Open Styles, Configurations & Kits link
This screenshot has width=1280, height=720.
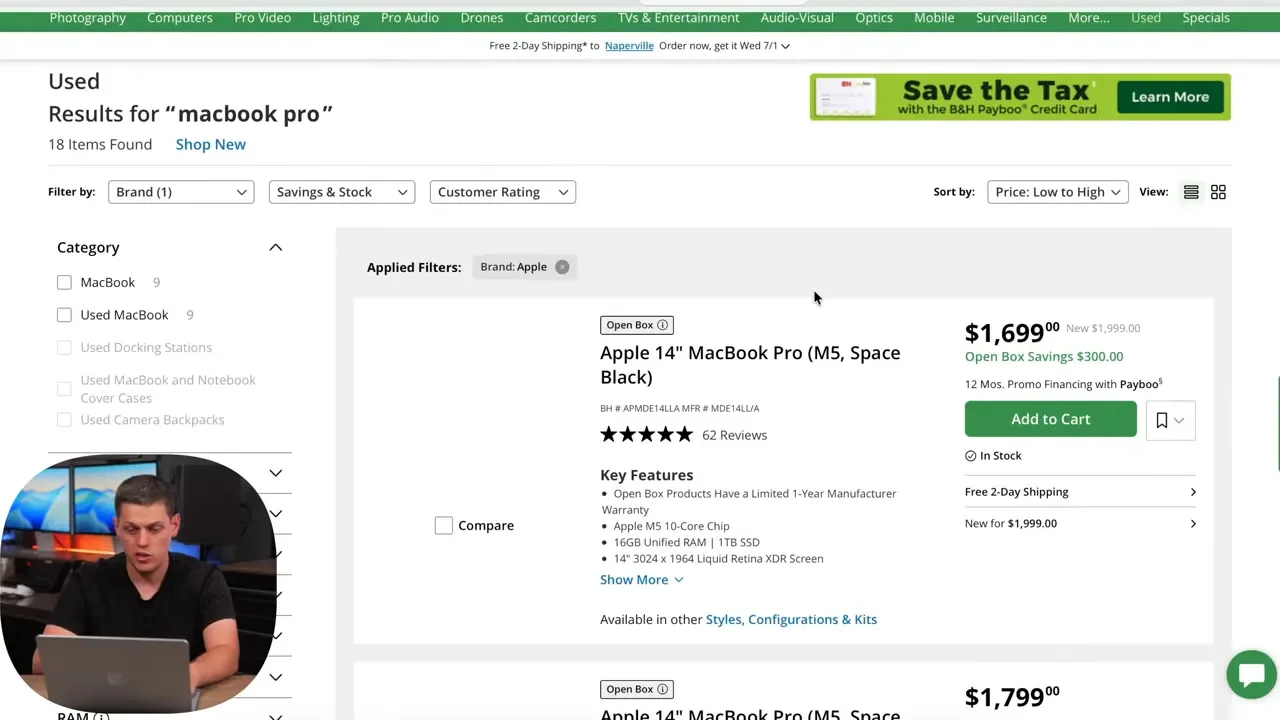click(791, 619)
